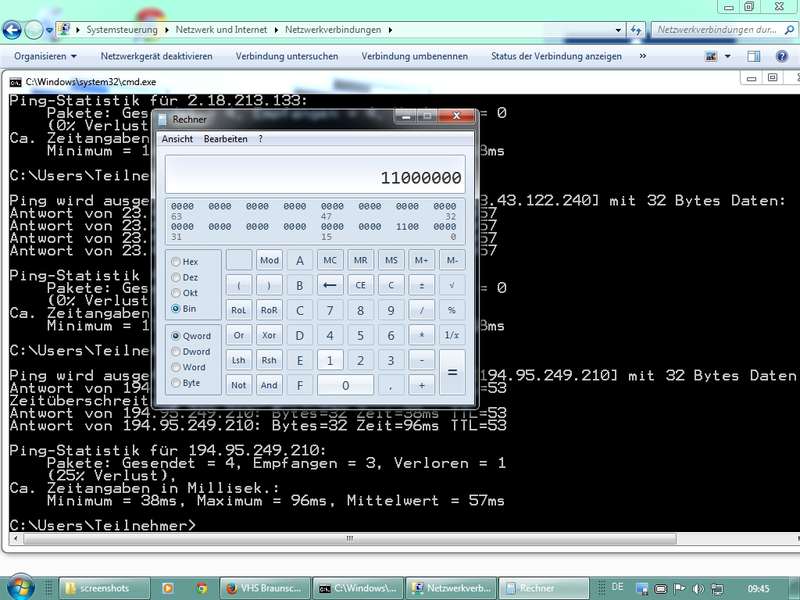Image resolution: width=800 pixels, height=600 pixels.
Task: Click Verbindung untersuchen
Action: click(x=287, y=56)
